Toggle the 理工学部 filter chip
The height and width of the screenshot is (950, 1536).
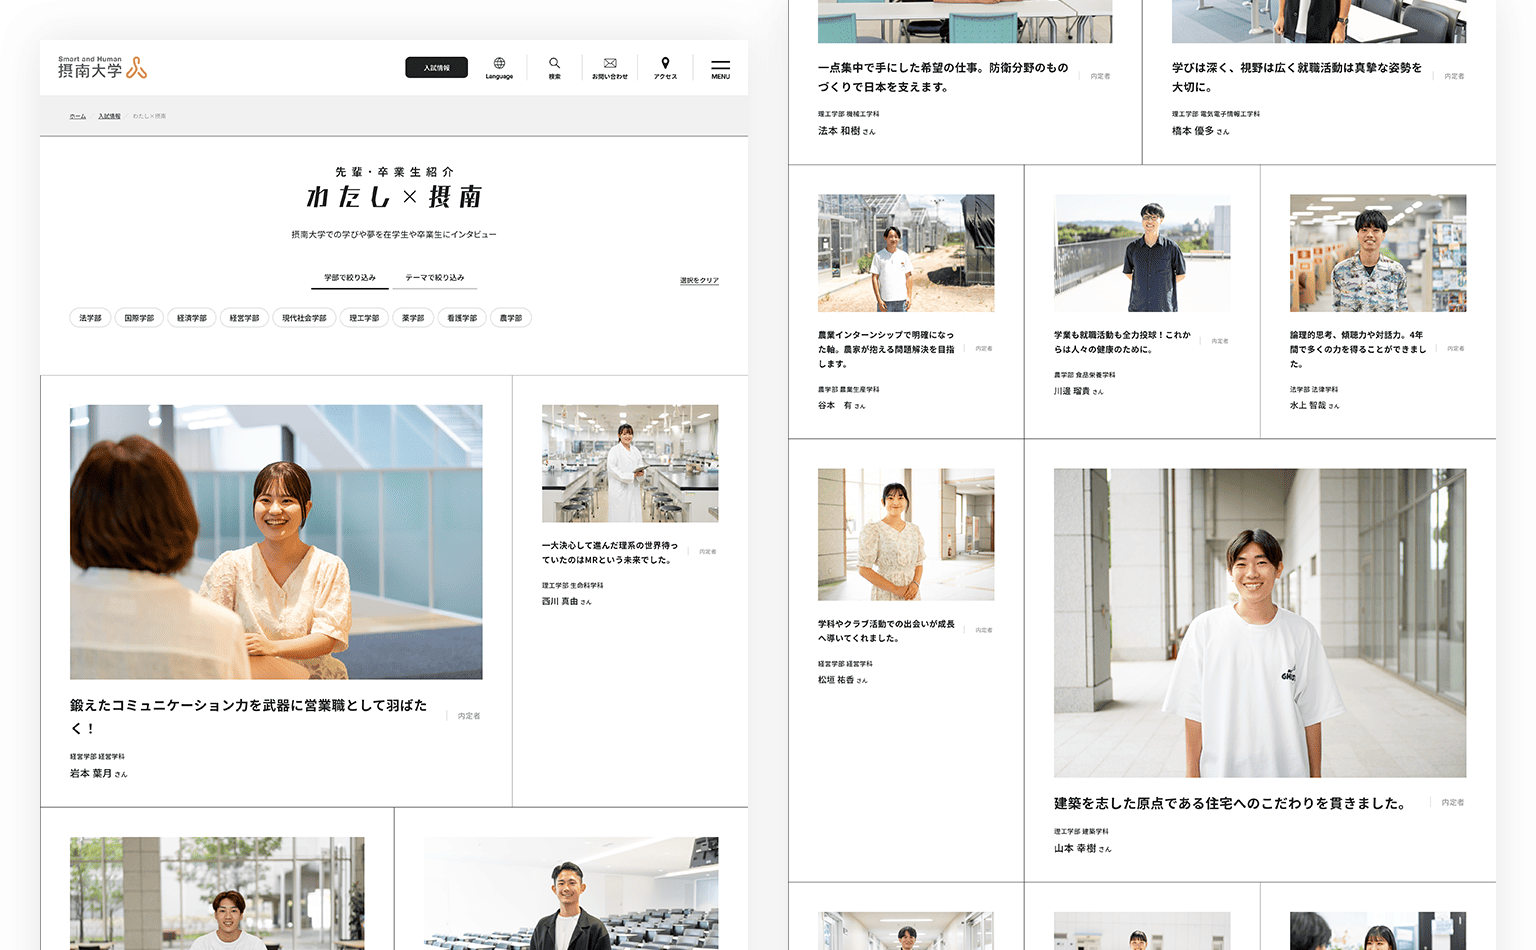click(364, 318)
